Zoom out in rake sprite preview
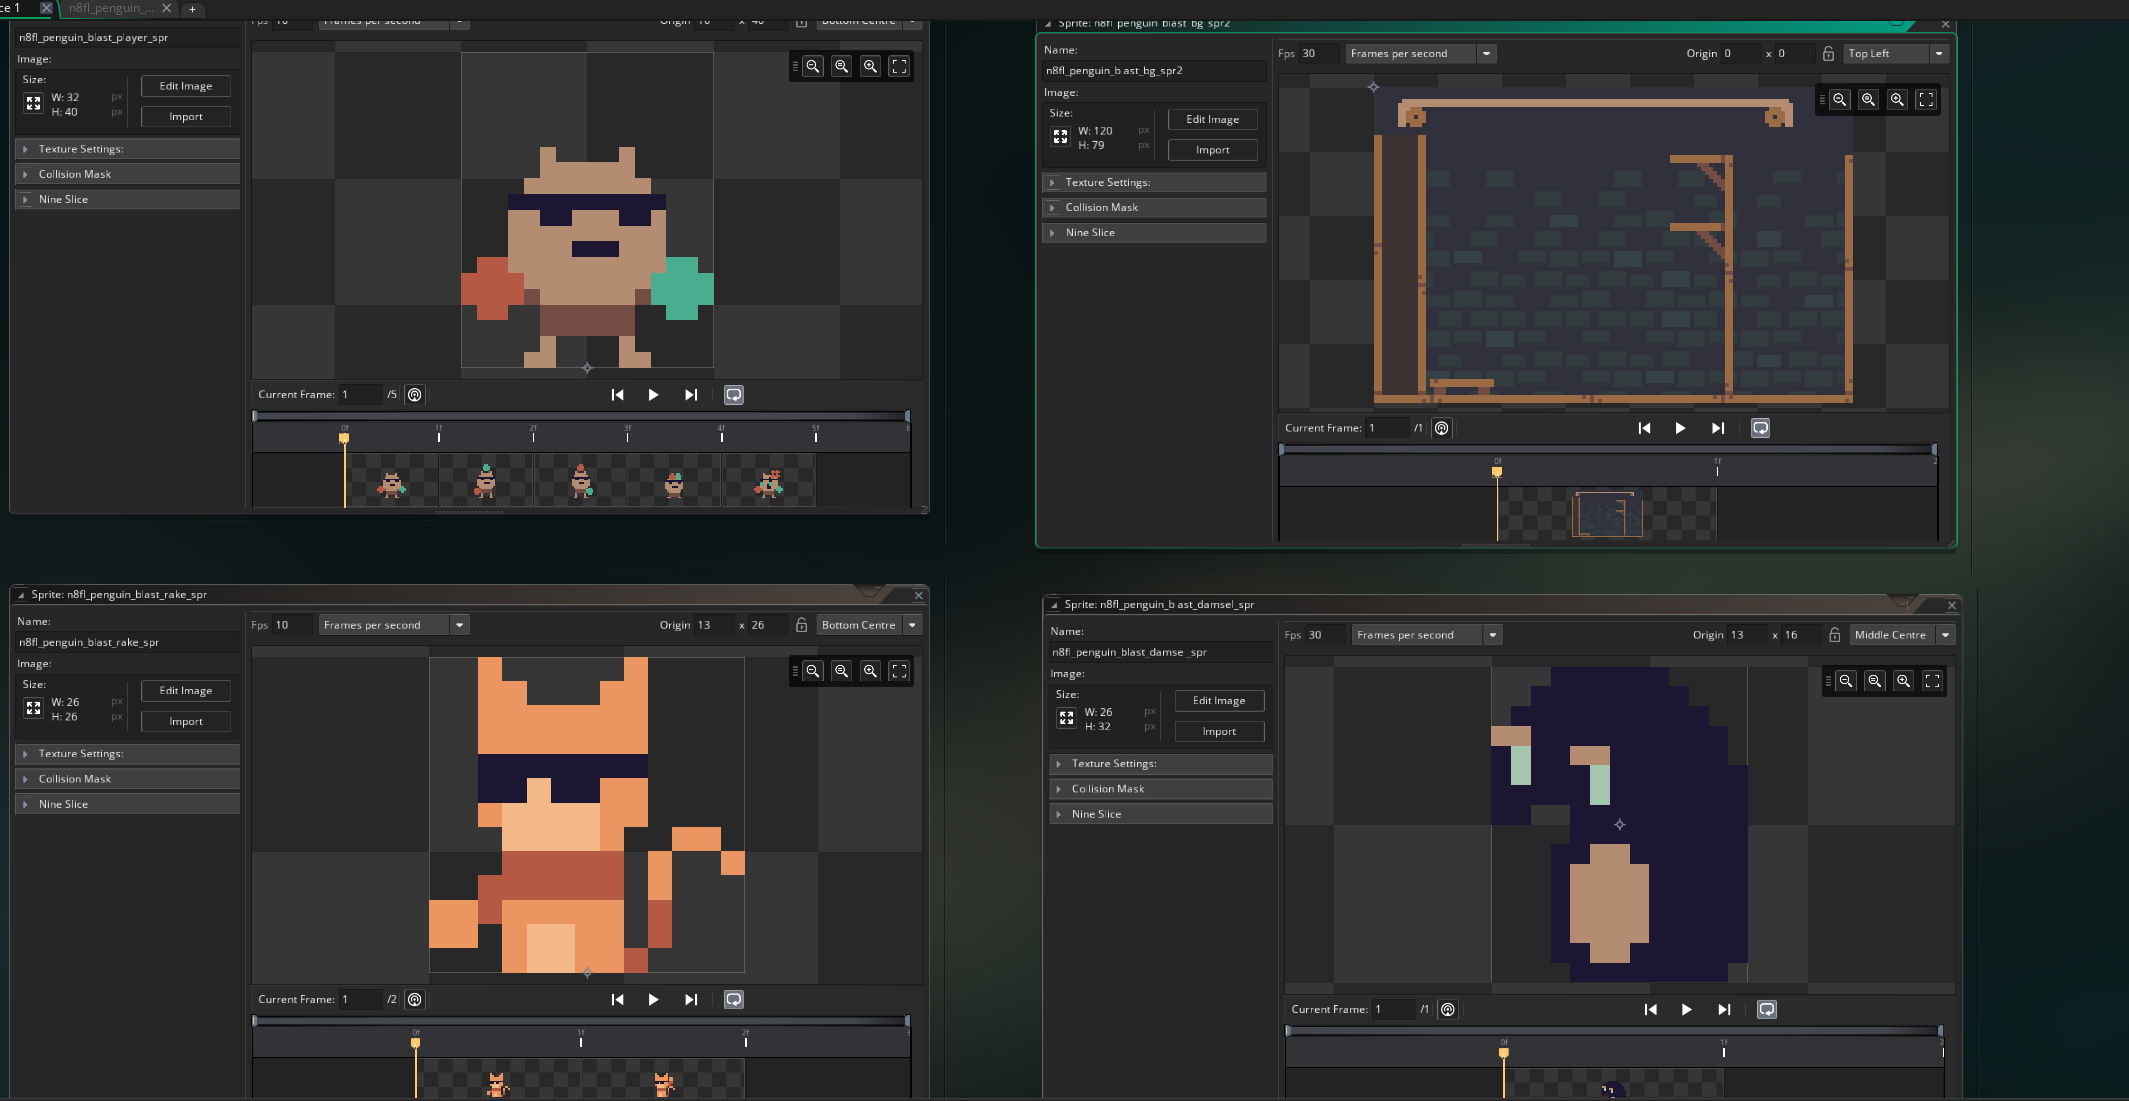The width and height of the screenshot is (2129, 1101). [x=813, y=671]
